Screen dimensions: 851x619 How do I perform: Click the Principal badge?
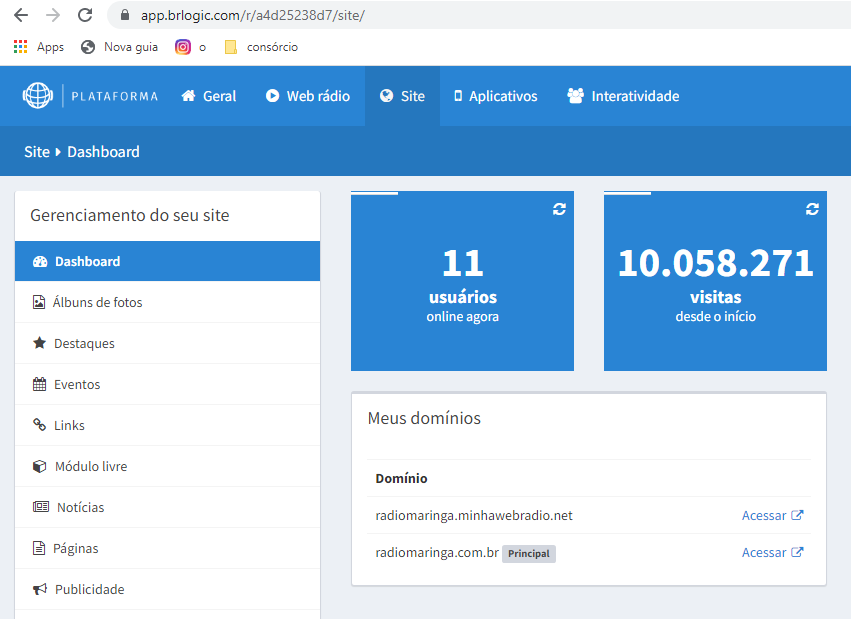coord(529,553)
